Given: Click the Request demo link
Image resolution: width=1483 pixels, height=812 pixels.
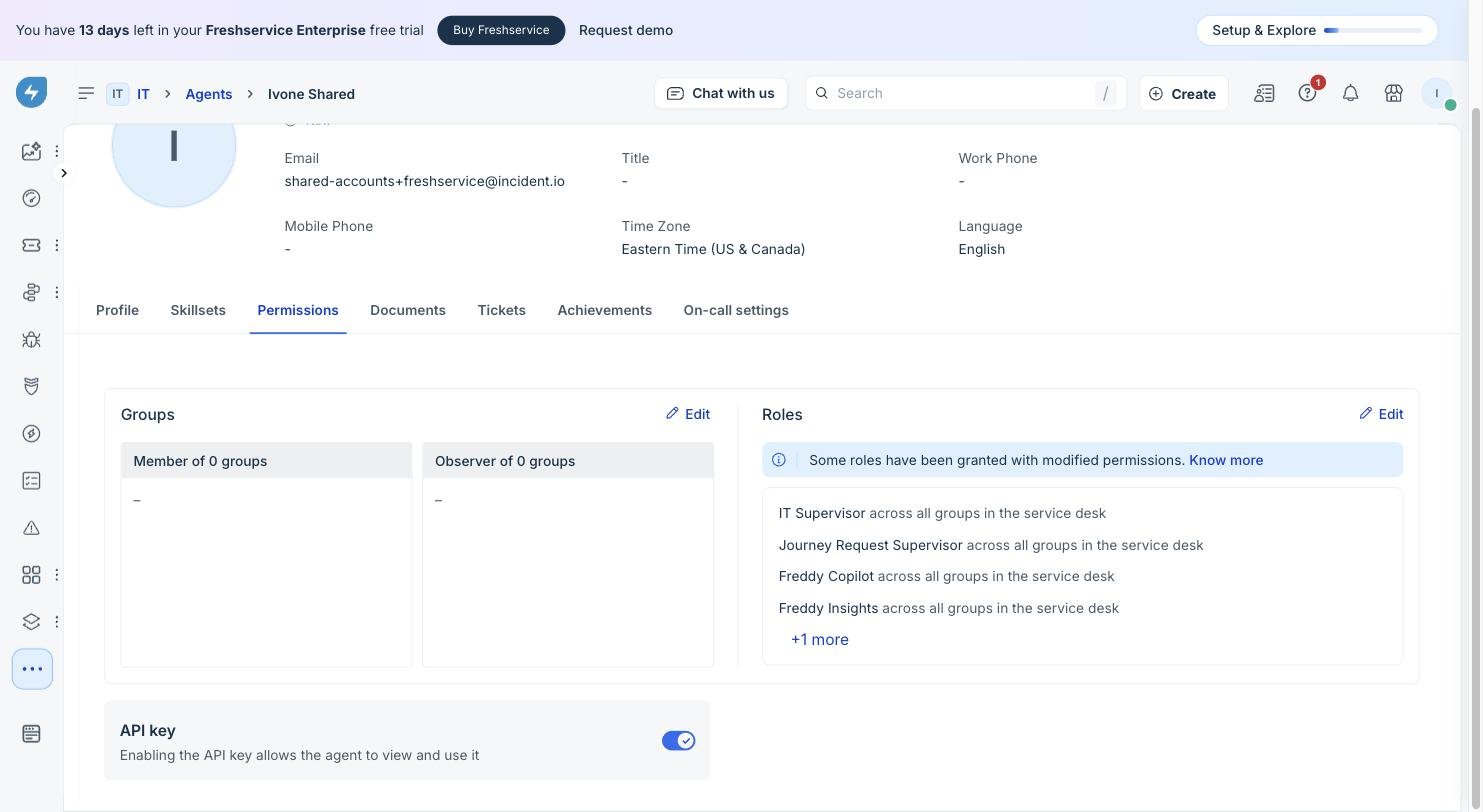Looking at the screenshot, I should click(626, 30).
